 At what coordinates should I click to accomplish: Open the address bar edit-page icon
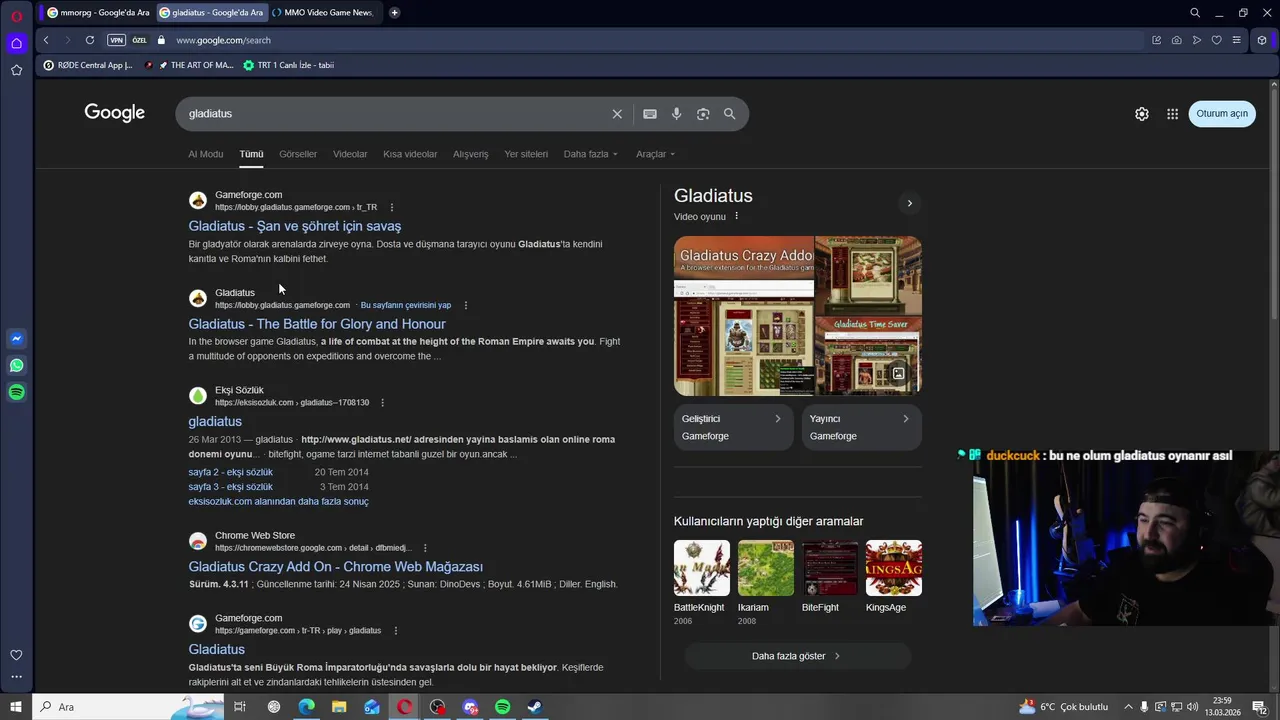click(1156, 40)
